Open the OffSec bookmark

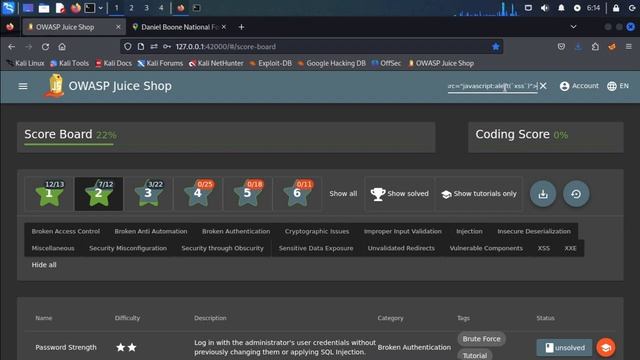pyautogui.click(x=386, y=63)
